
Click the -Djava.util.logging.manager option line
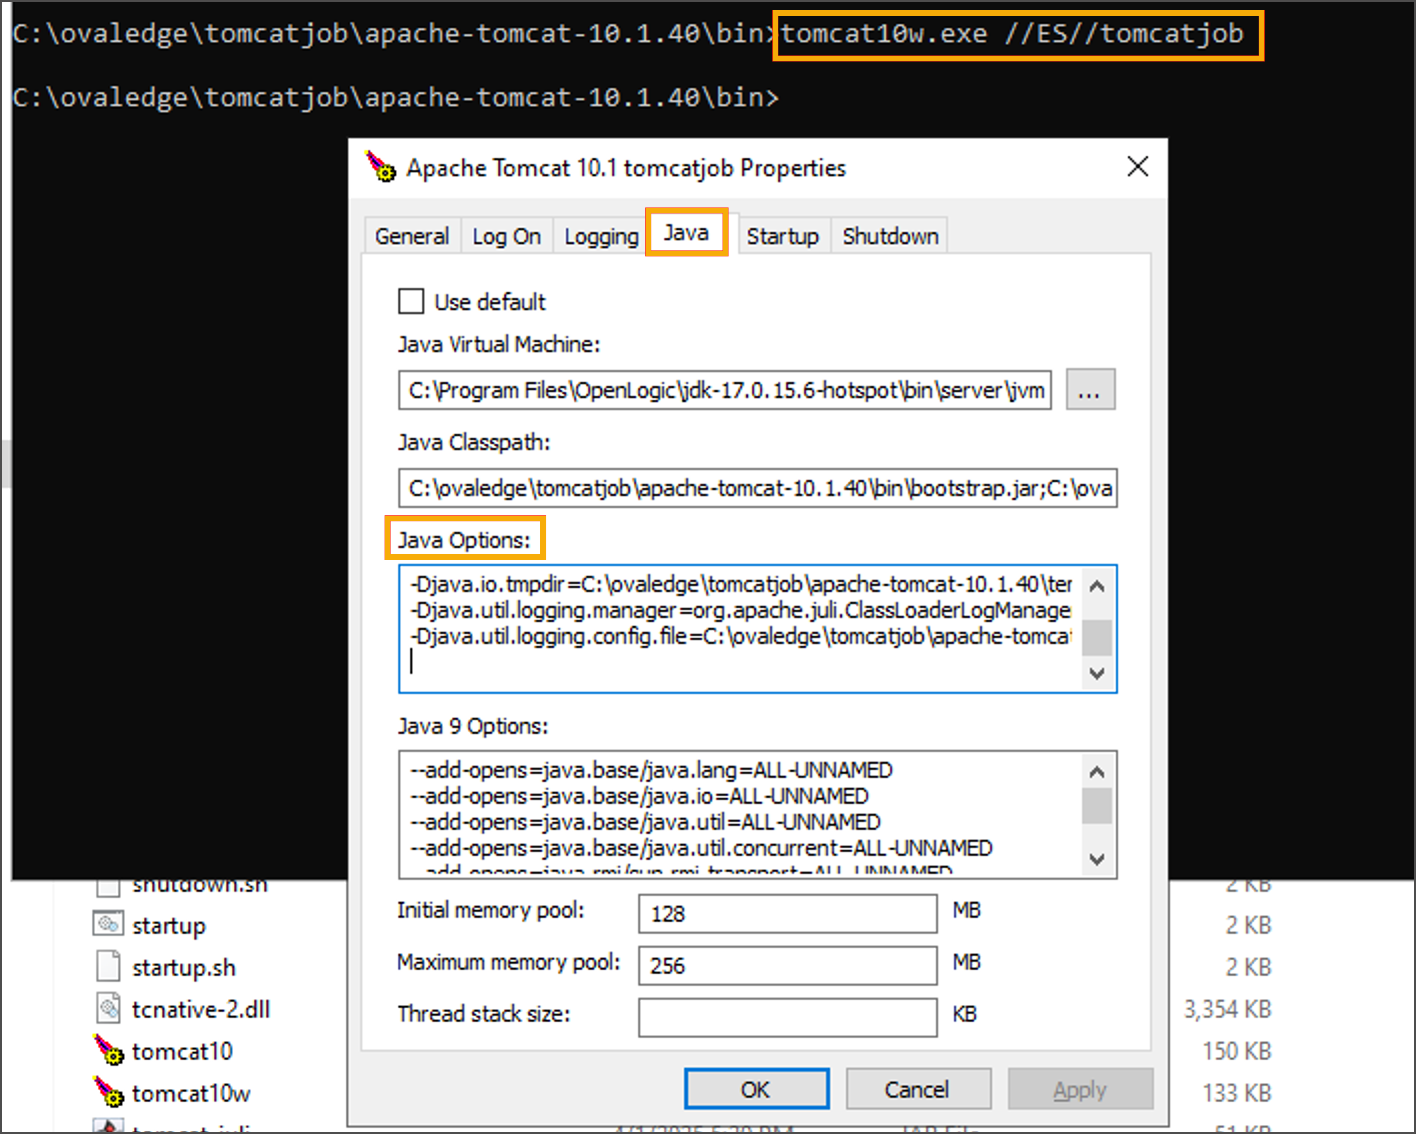741,610
